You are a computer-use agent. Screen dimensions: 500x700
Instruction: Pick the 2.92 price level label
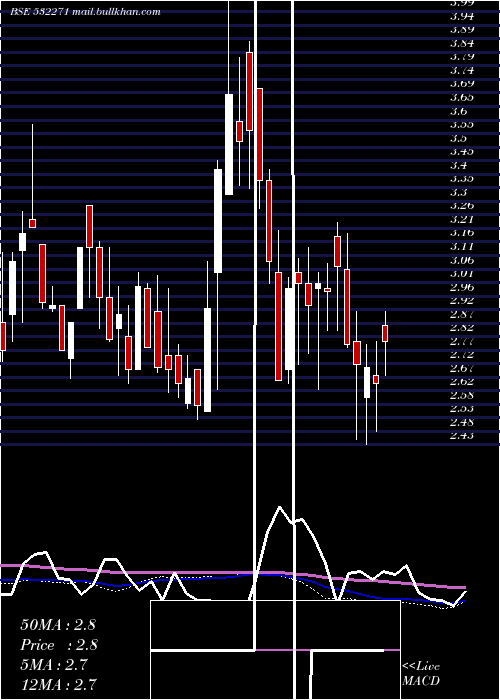tap(462, 300)
